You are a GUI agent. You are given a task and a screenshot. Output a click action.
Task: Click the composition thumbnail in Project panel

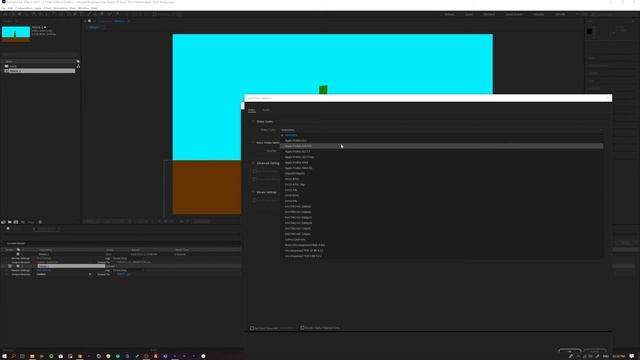coord(16,33)
